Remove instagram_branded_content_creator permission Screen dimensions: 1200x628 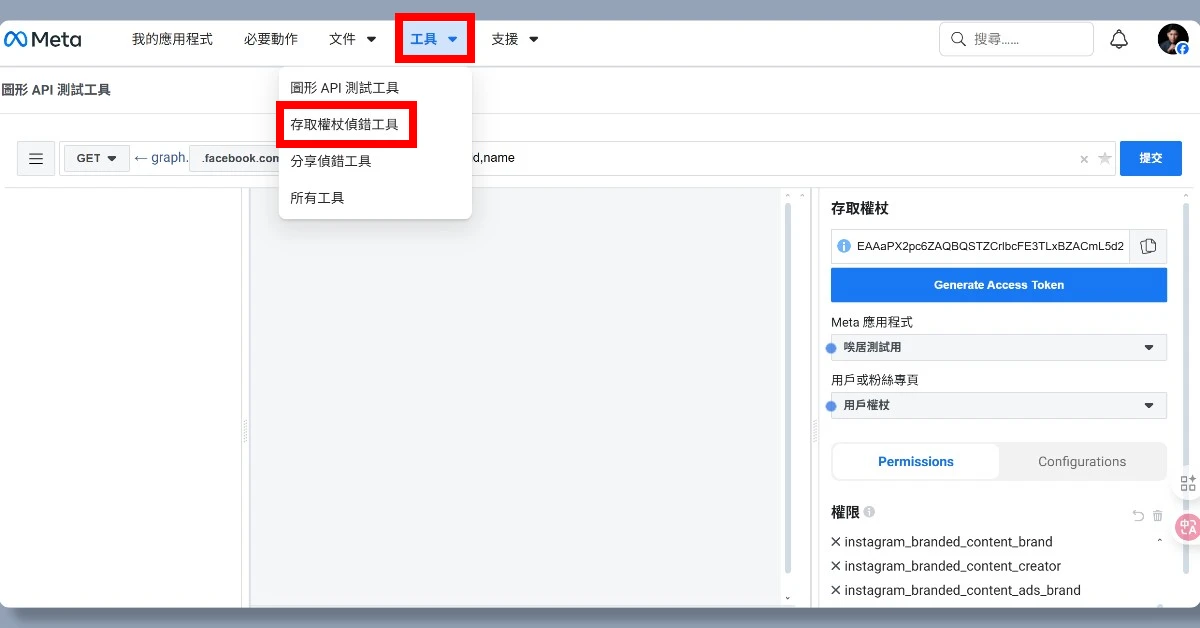tap(836, 566)
